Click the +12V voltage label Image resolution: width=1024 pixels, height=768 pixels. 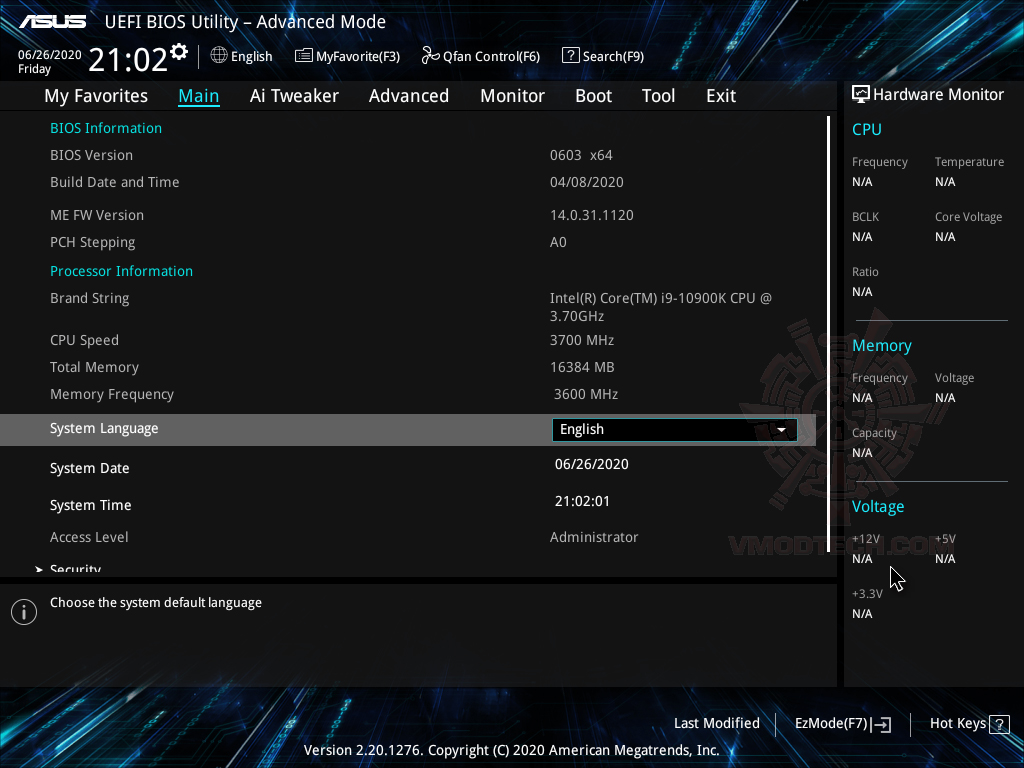(x=865, y=539)
